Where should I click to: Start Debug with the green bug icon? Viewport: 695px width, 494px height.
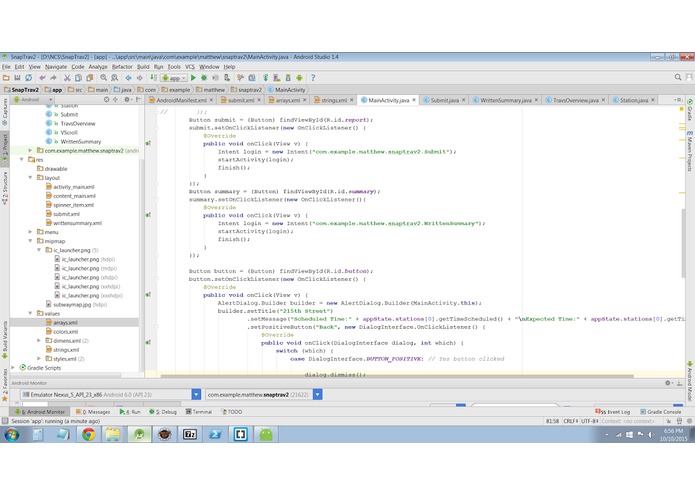[x=204, y=78]
